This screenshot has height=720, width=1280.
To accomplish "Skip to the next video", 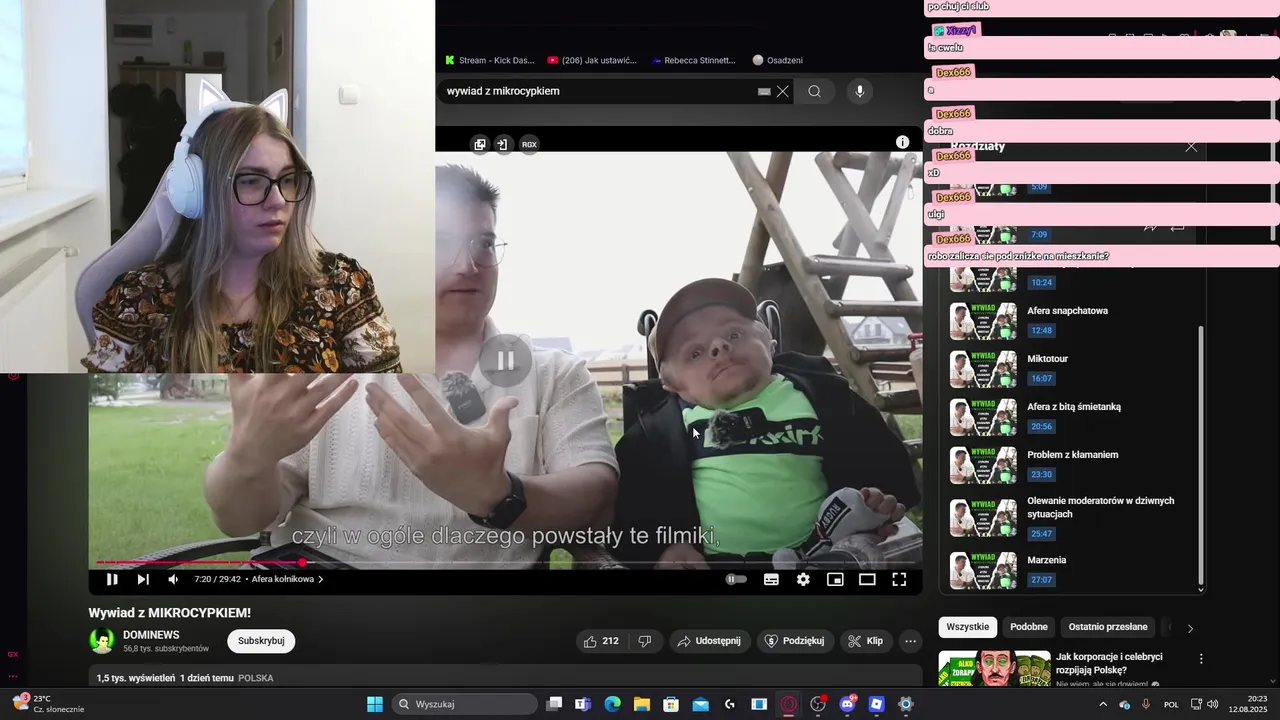I will (x=143, y=579).
